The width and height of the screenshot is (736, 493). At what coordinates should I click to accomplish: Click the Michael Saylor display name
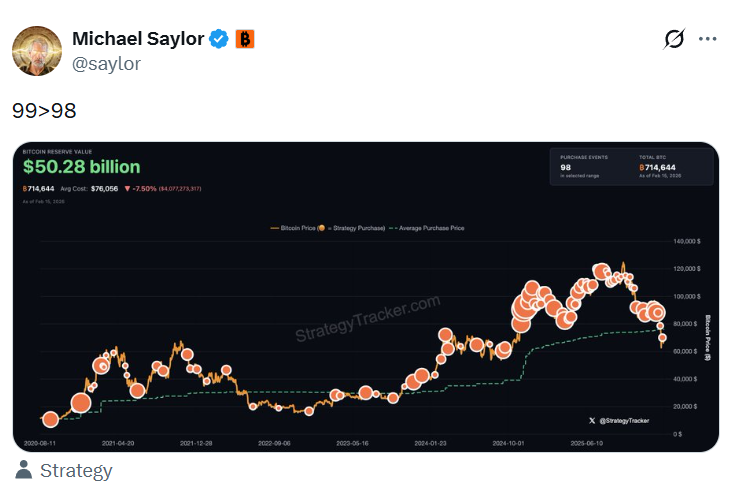[138, 39]
